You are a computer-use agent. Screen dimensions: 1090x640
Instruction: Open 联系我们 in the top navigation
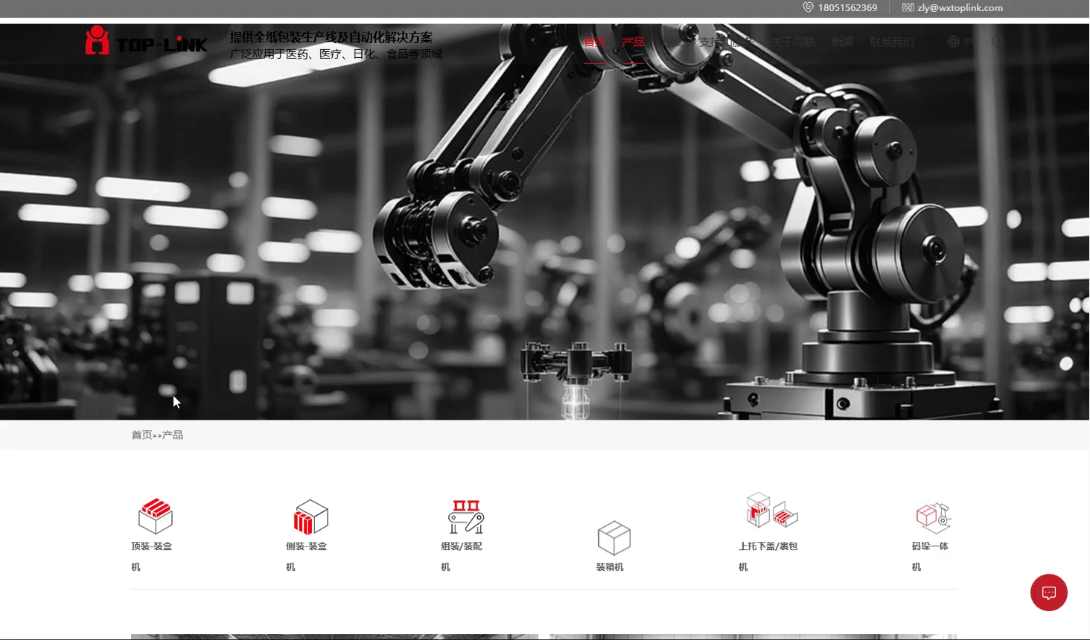click(x=891, y=42)
